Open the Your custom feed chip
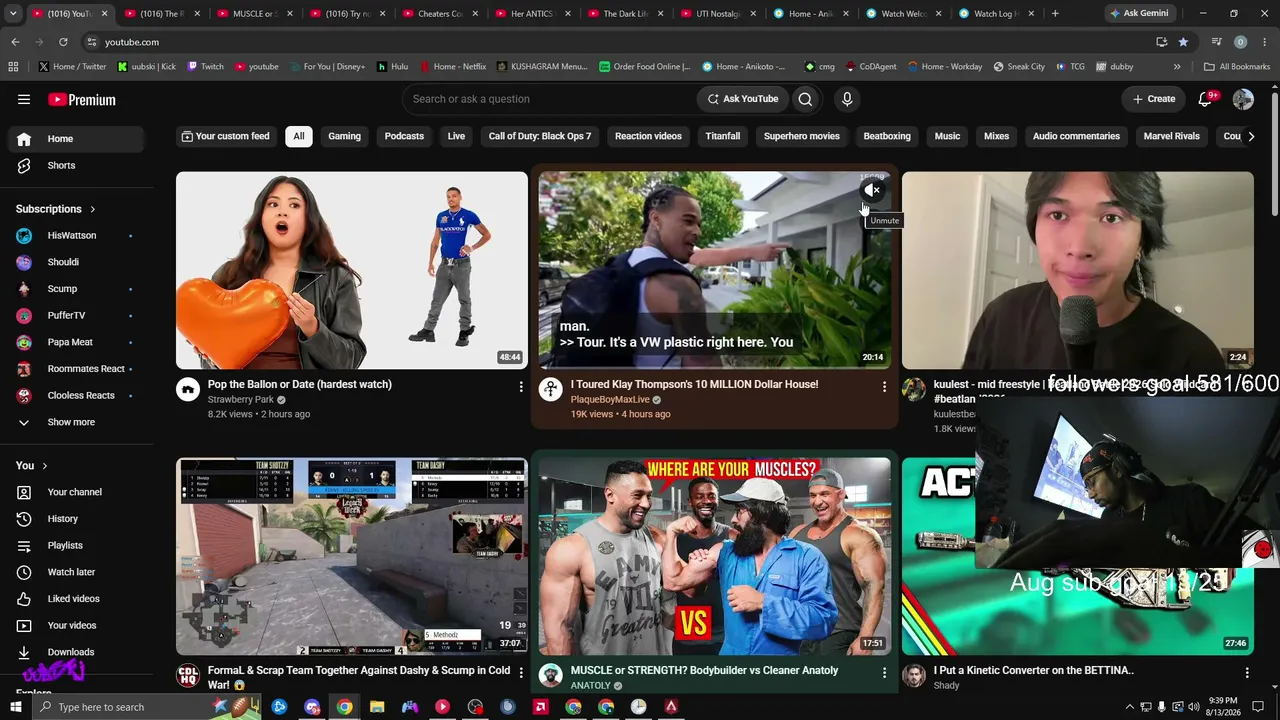This screenshot has height=720, width=1280. point(225,136)
